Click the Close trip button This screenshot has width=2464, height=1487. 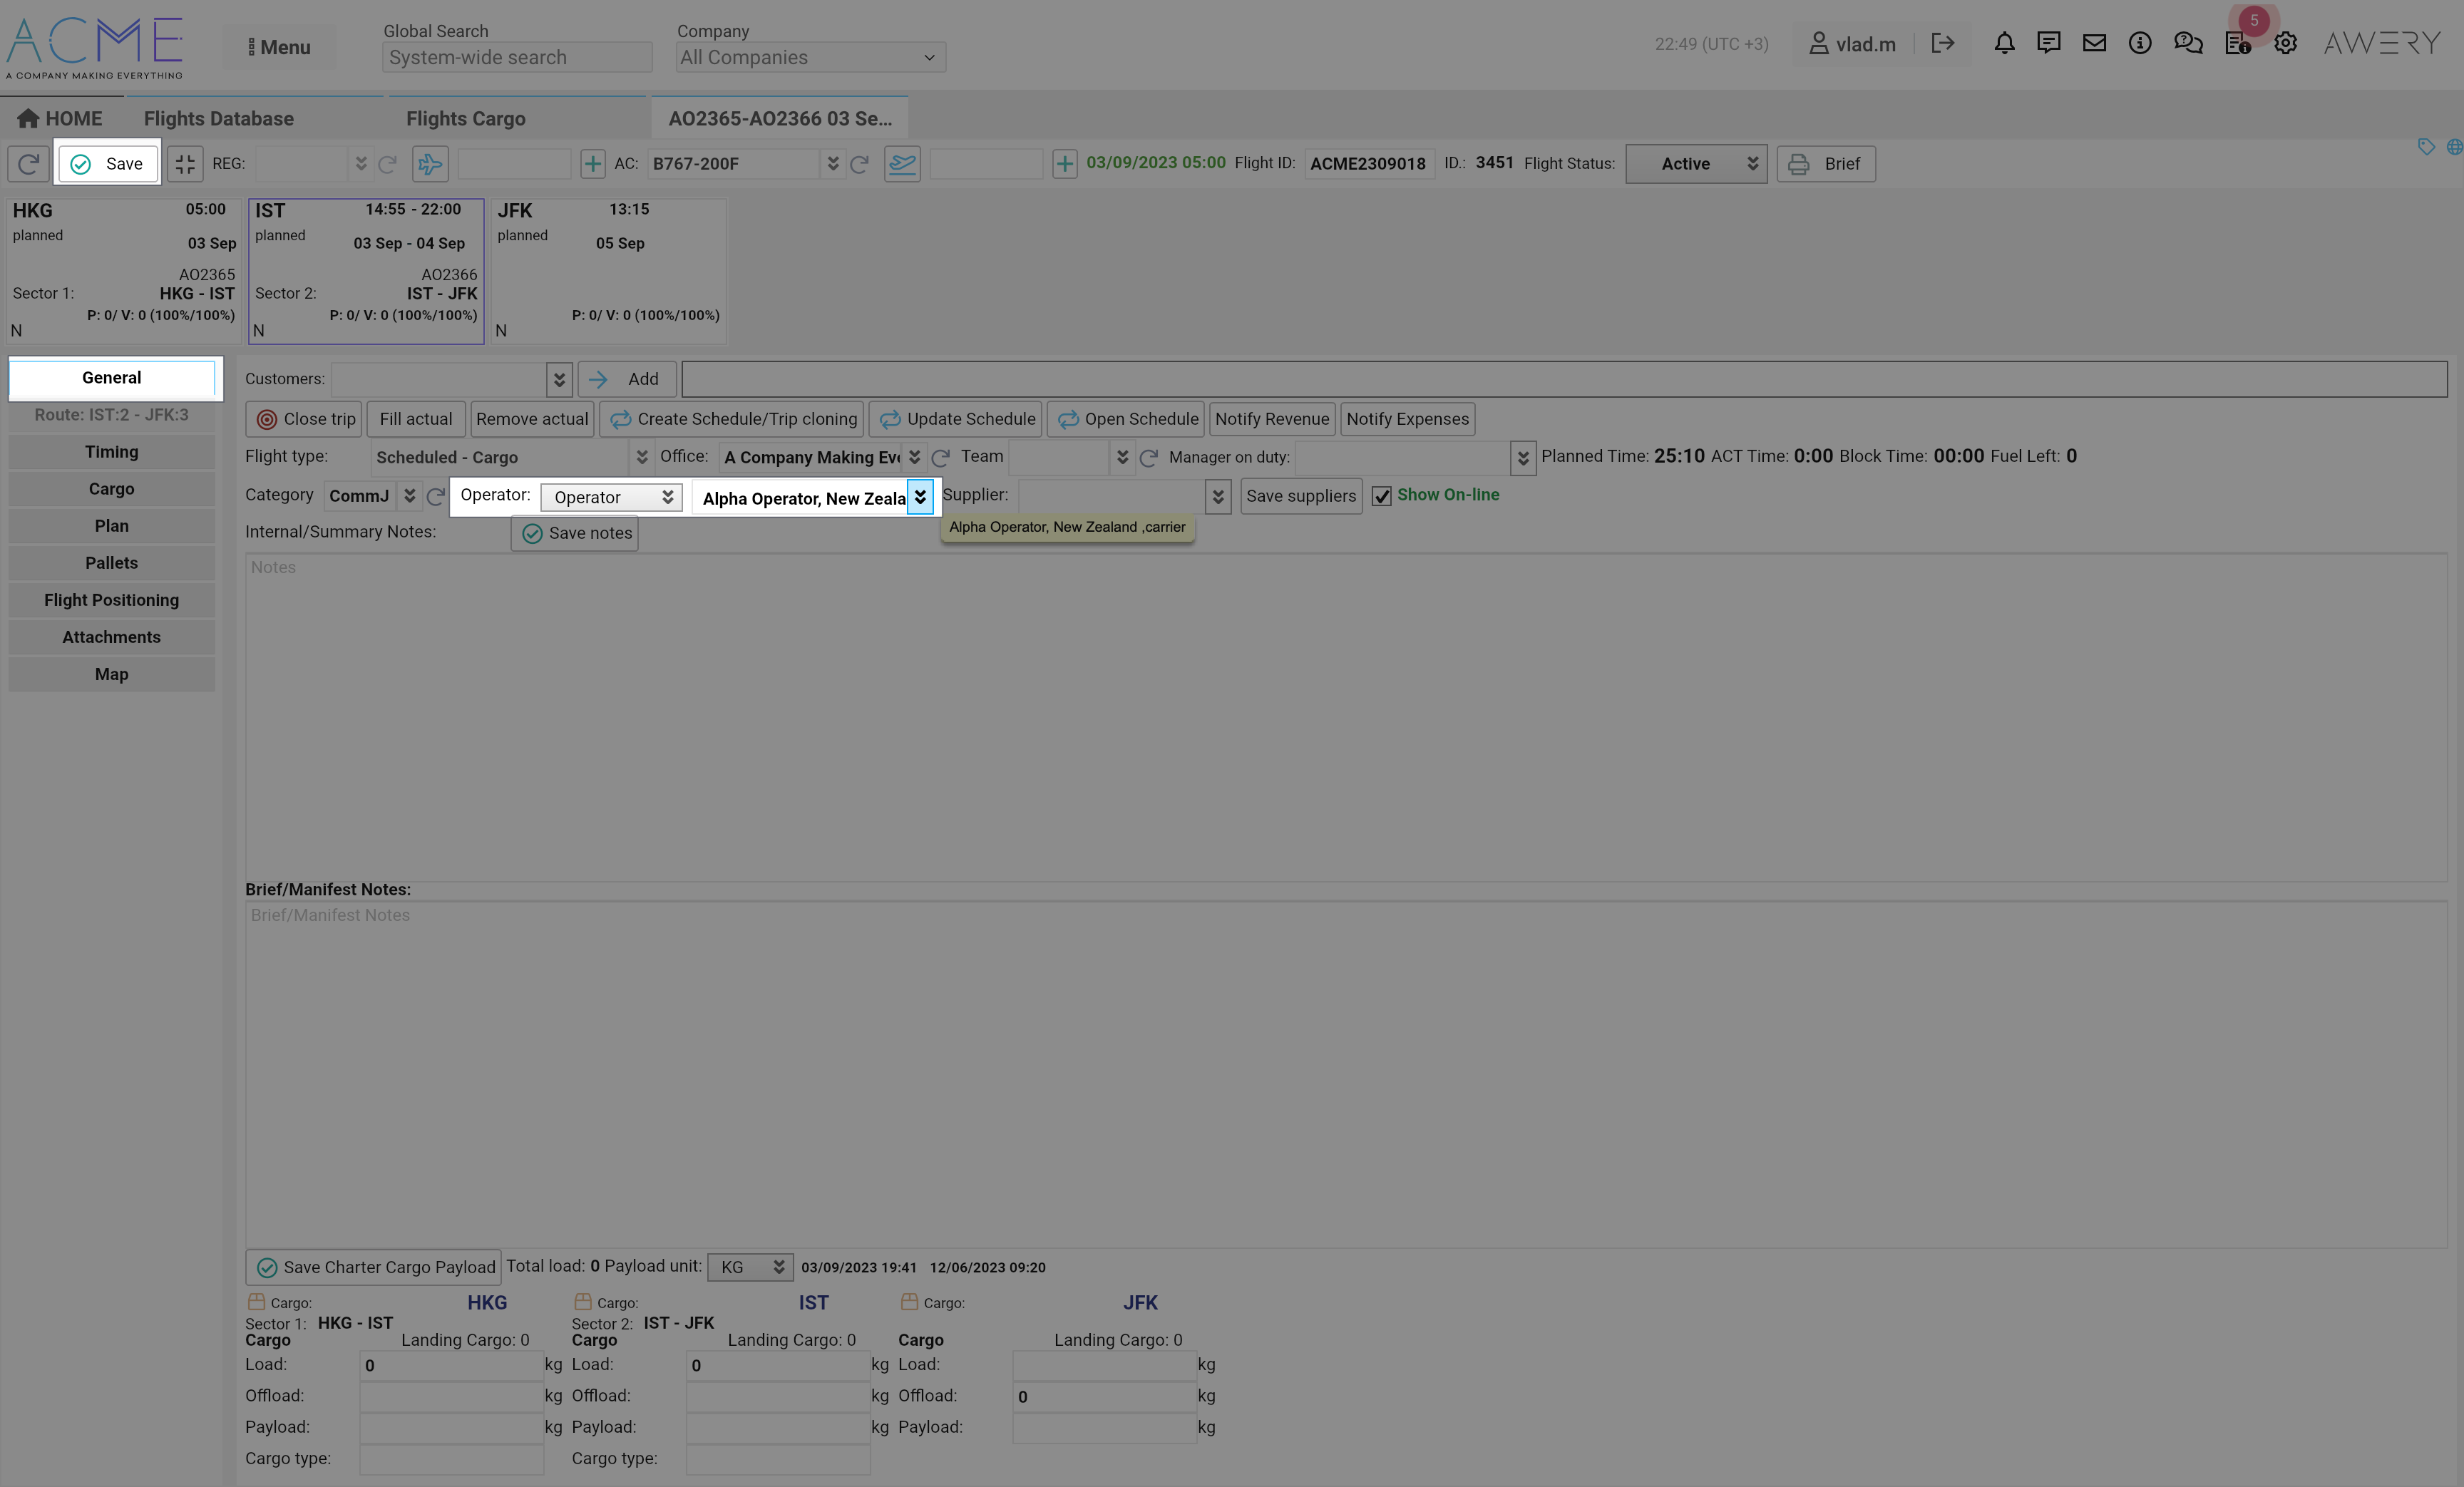point(306,419)
